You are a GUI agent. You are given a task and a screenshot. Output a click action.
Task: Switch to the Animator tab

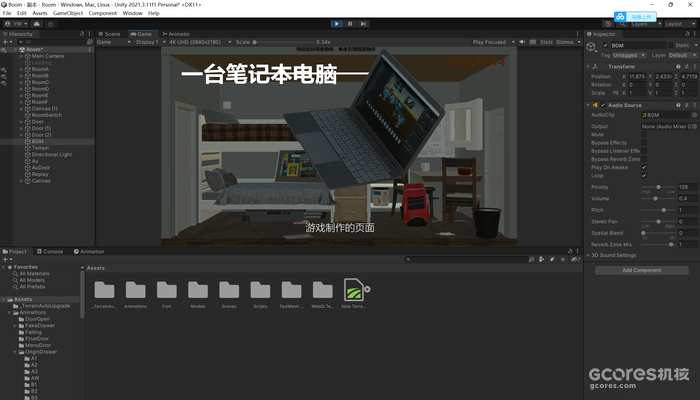pyautogui.click(x=176, y=34)
